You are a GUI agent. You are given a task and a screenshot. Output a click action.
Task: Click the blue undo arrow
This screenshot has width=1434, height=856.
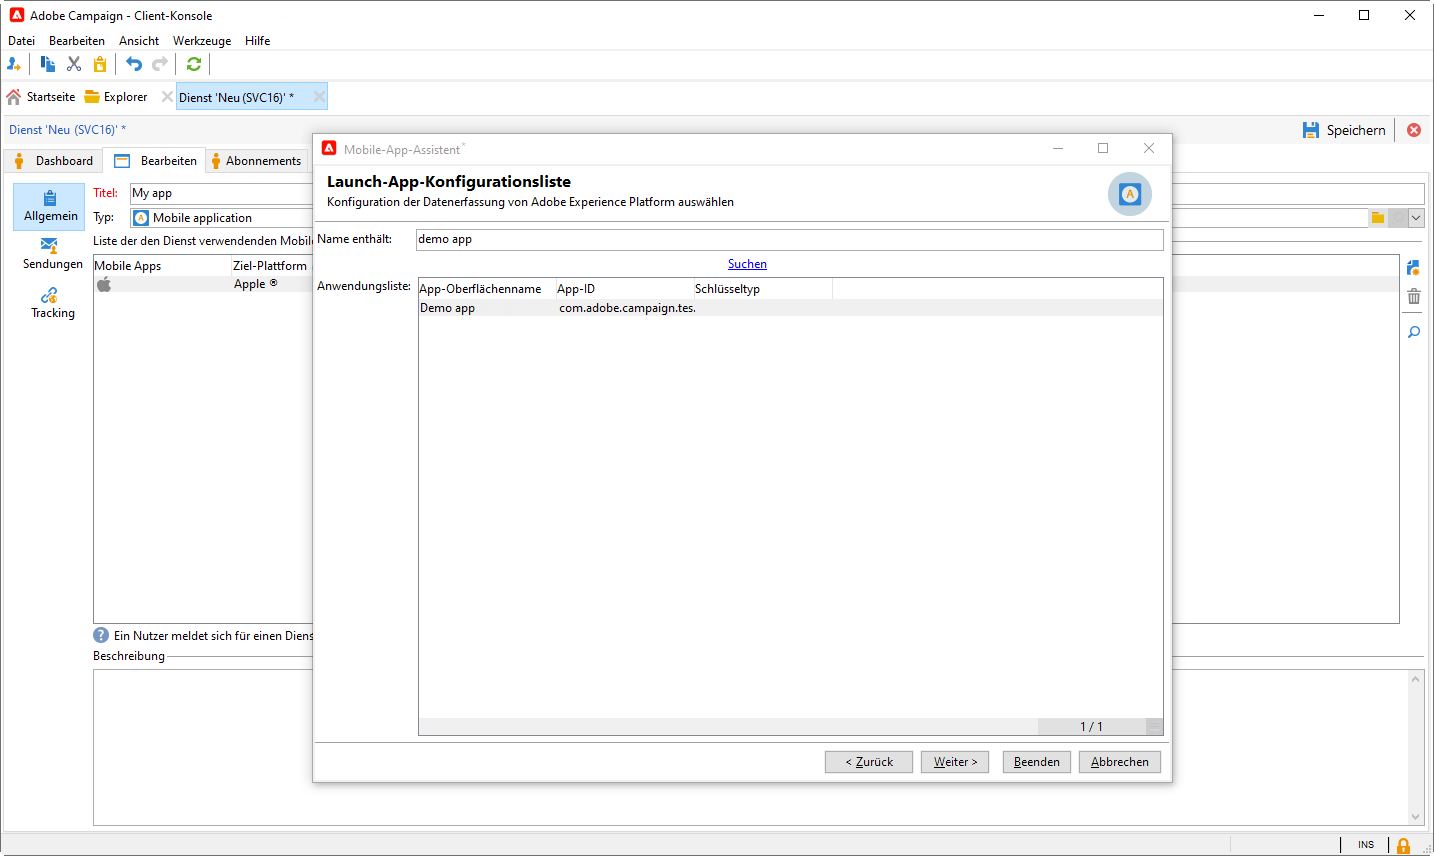tap(134, 64)
